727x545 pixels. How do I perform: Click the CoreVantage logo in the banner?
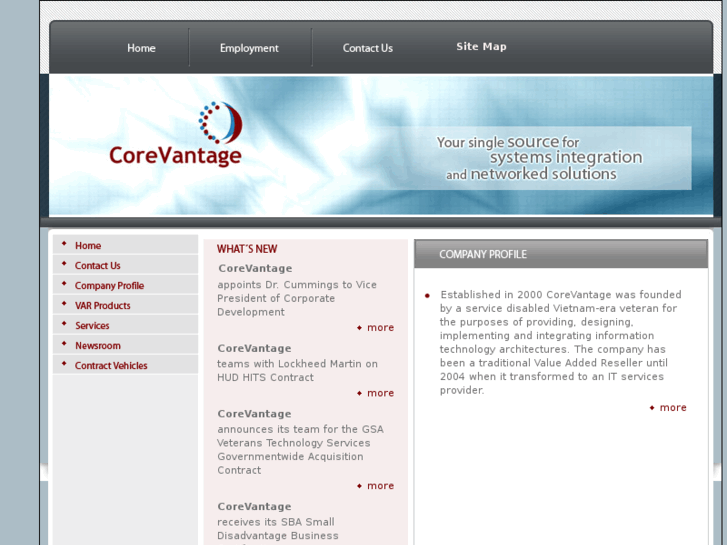tap(175, 134)
